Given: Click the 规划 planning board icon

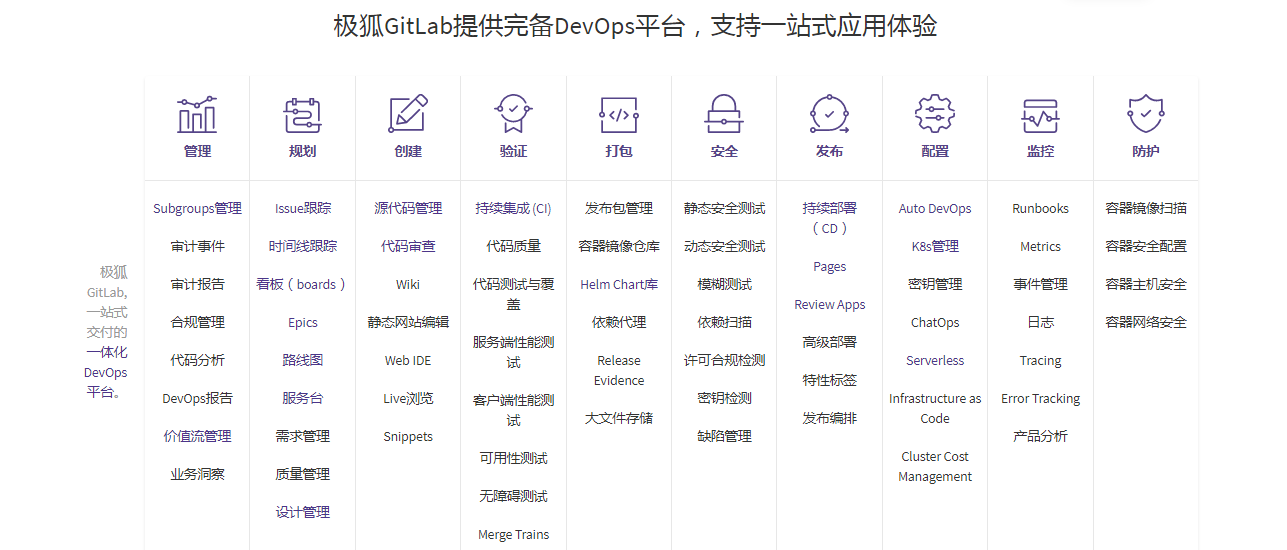Looking at the screenshot, I should tap(302, 115).
